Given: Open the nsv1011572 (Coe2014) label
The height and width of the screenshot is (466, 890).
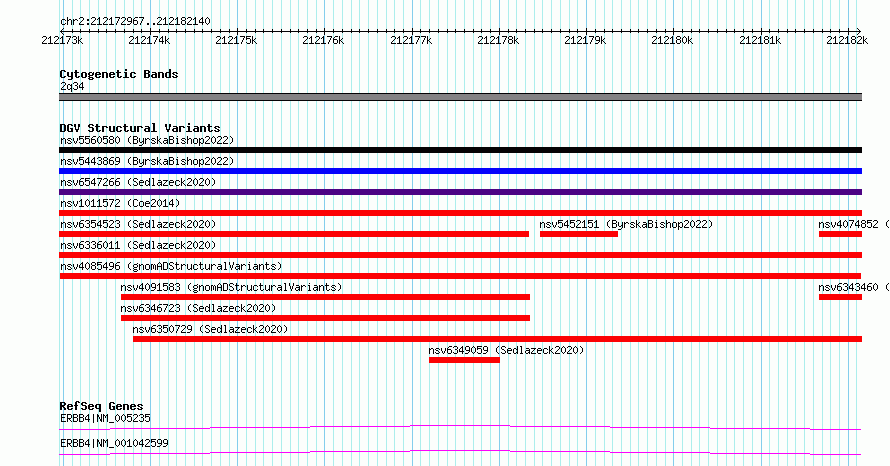Looking at the screenshot, I should pos(120,203).
